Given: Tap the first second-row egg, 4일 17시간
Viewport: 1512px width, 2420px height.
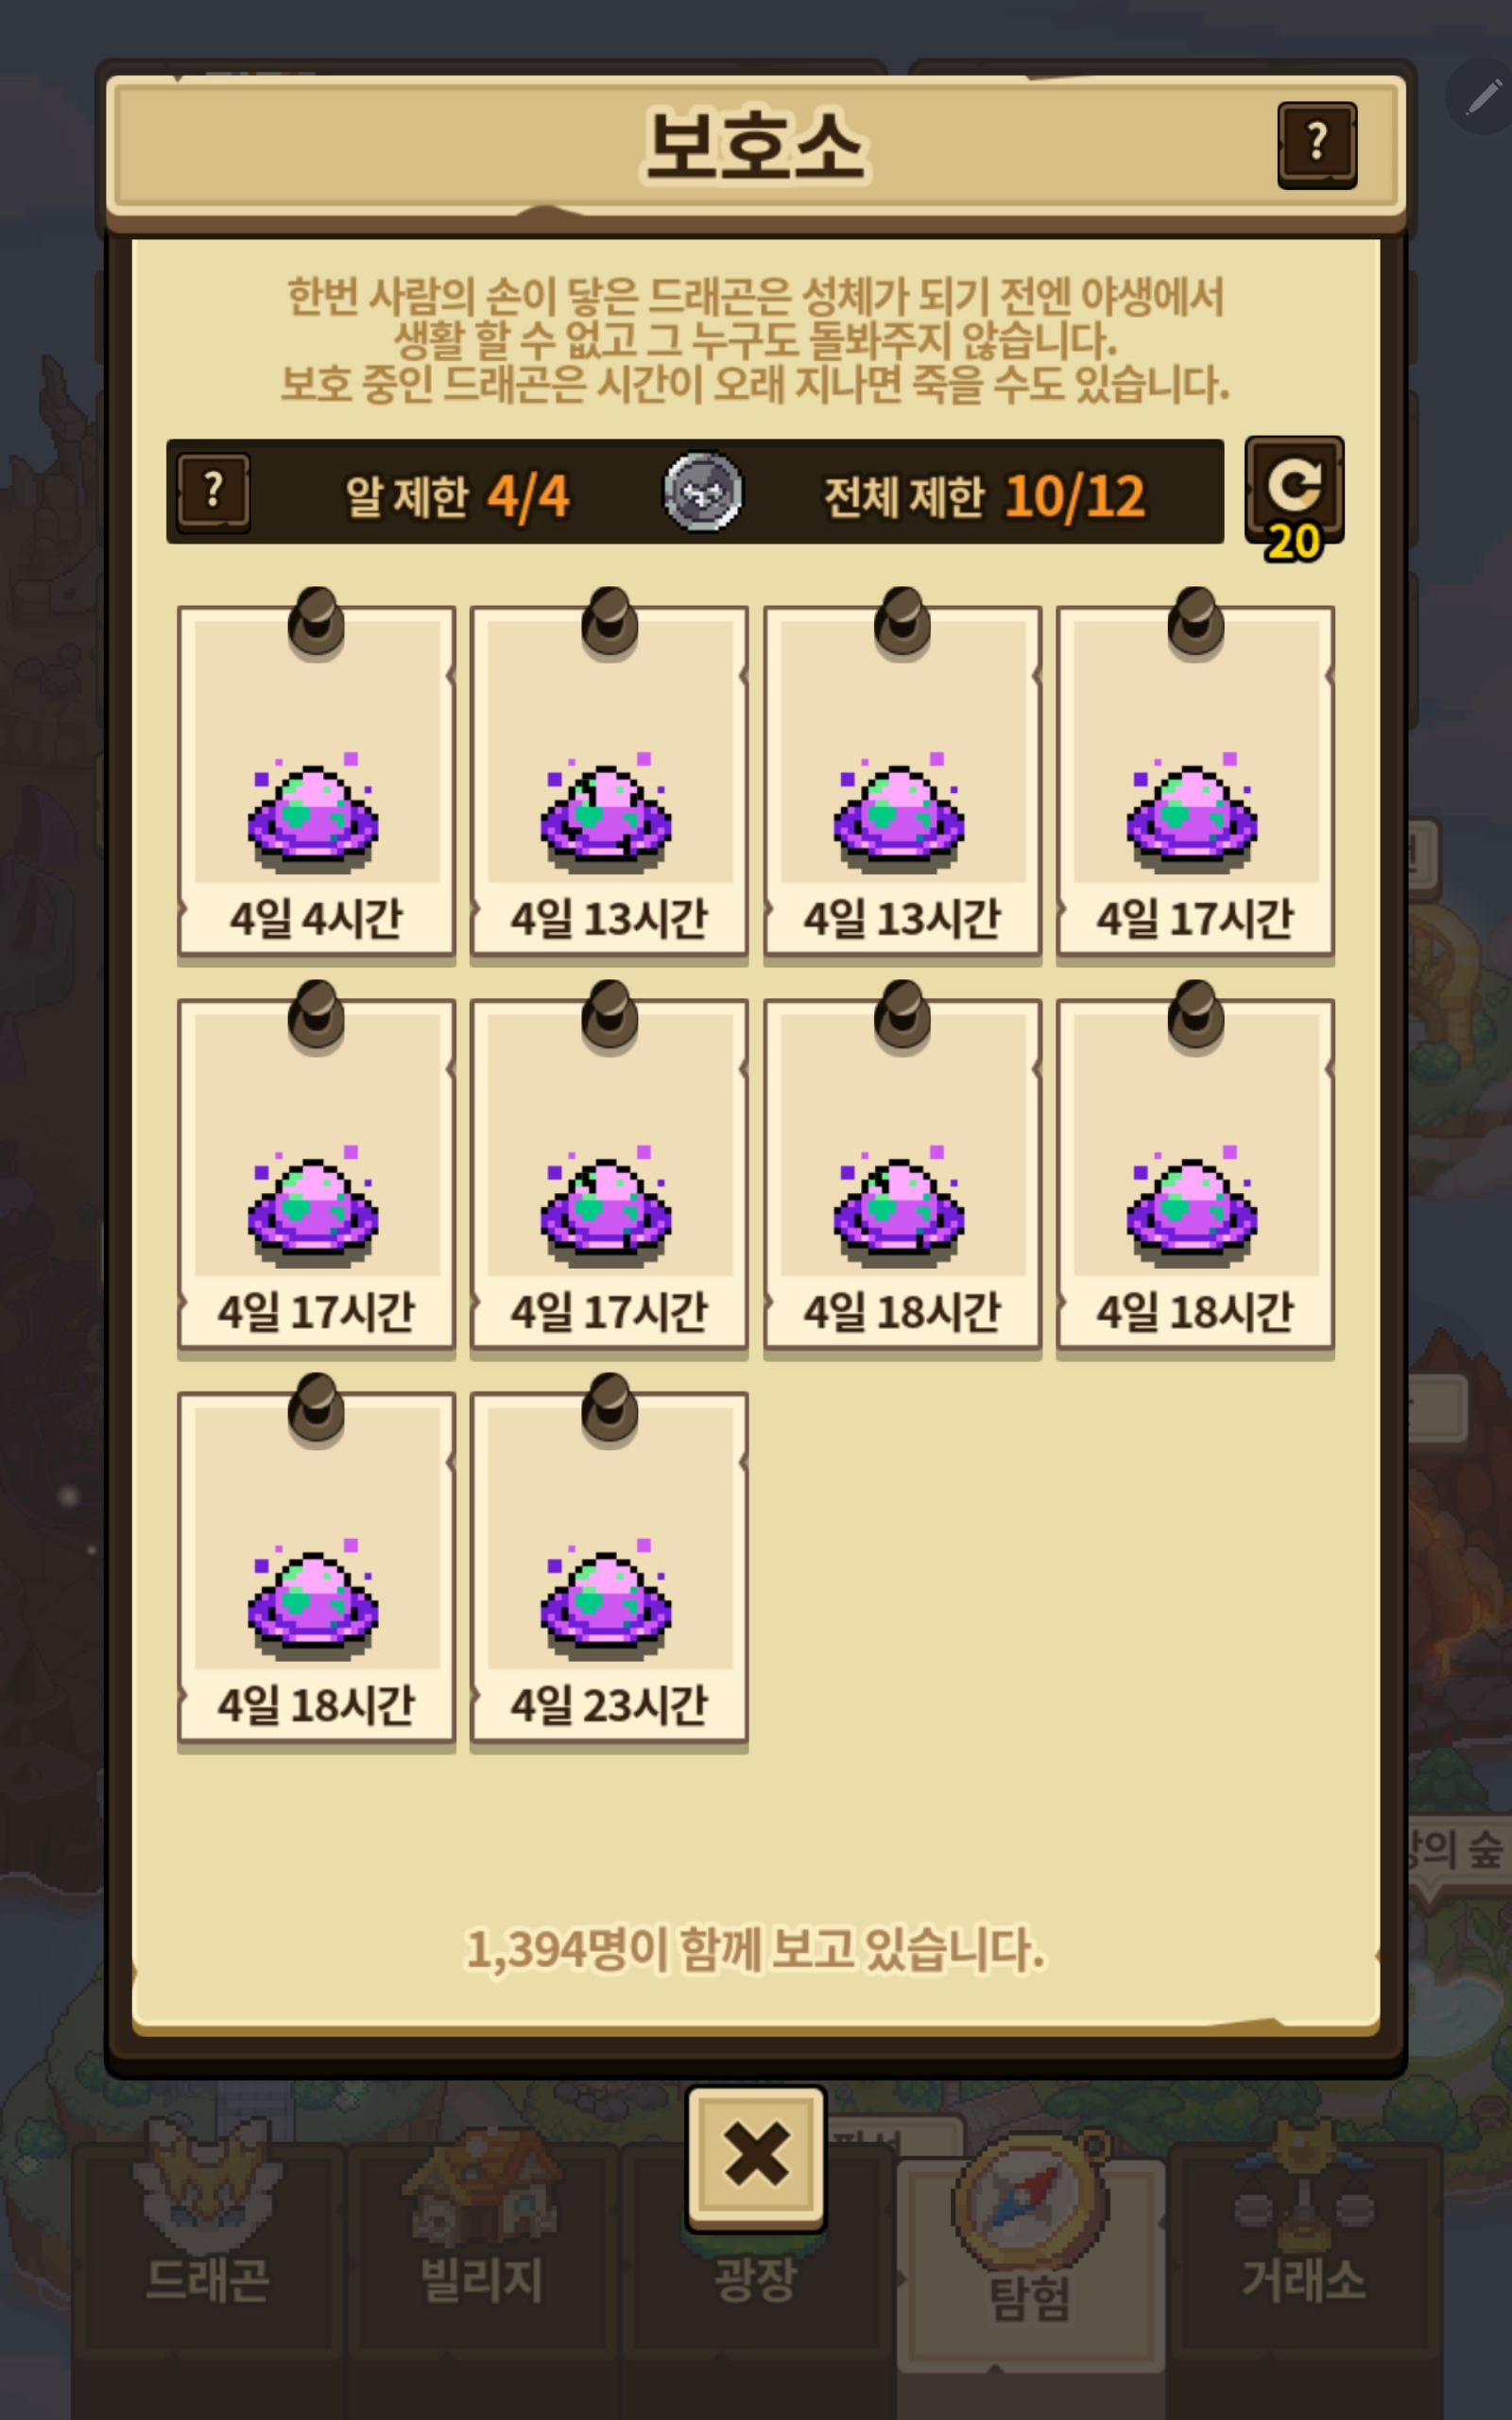Looking at the screenshot, I should [x=316, y=1174].
